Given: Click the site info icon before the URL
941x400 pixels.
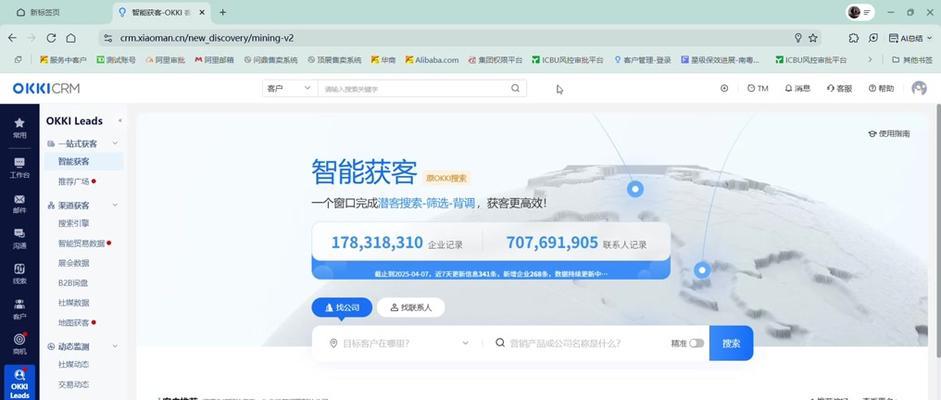Looking at the screenshot, I should tap(108, 38).
